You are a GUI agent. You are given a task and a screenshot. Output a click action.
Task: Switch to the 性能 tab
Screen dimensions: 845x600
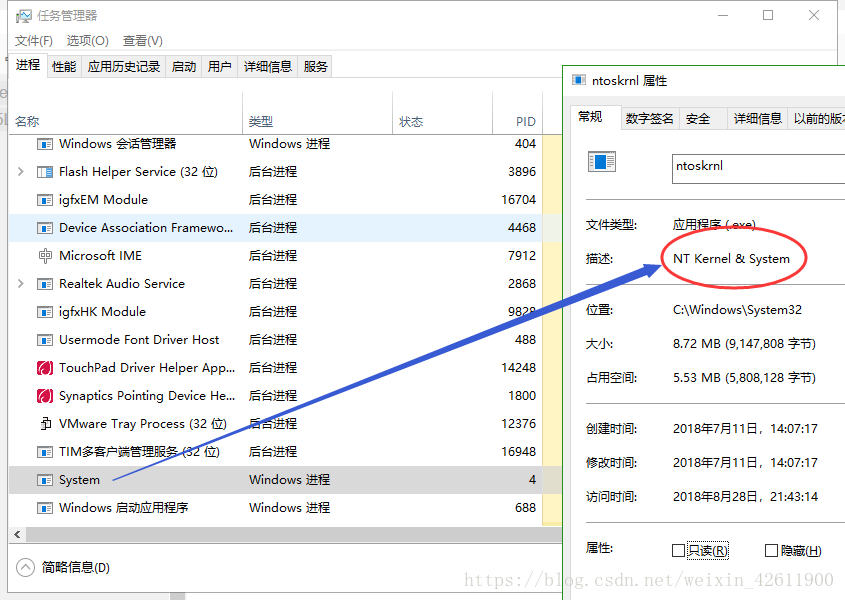64,67
